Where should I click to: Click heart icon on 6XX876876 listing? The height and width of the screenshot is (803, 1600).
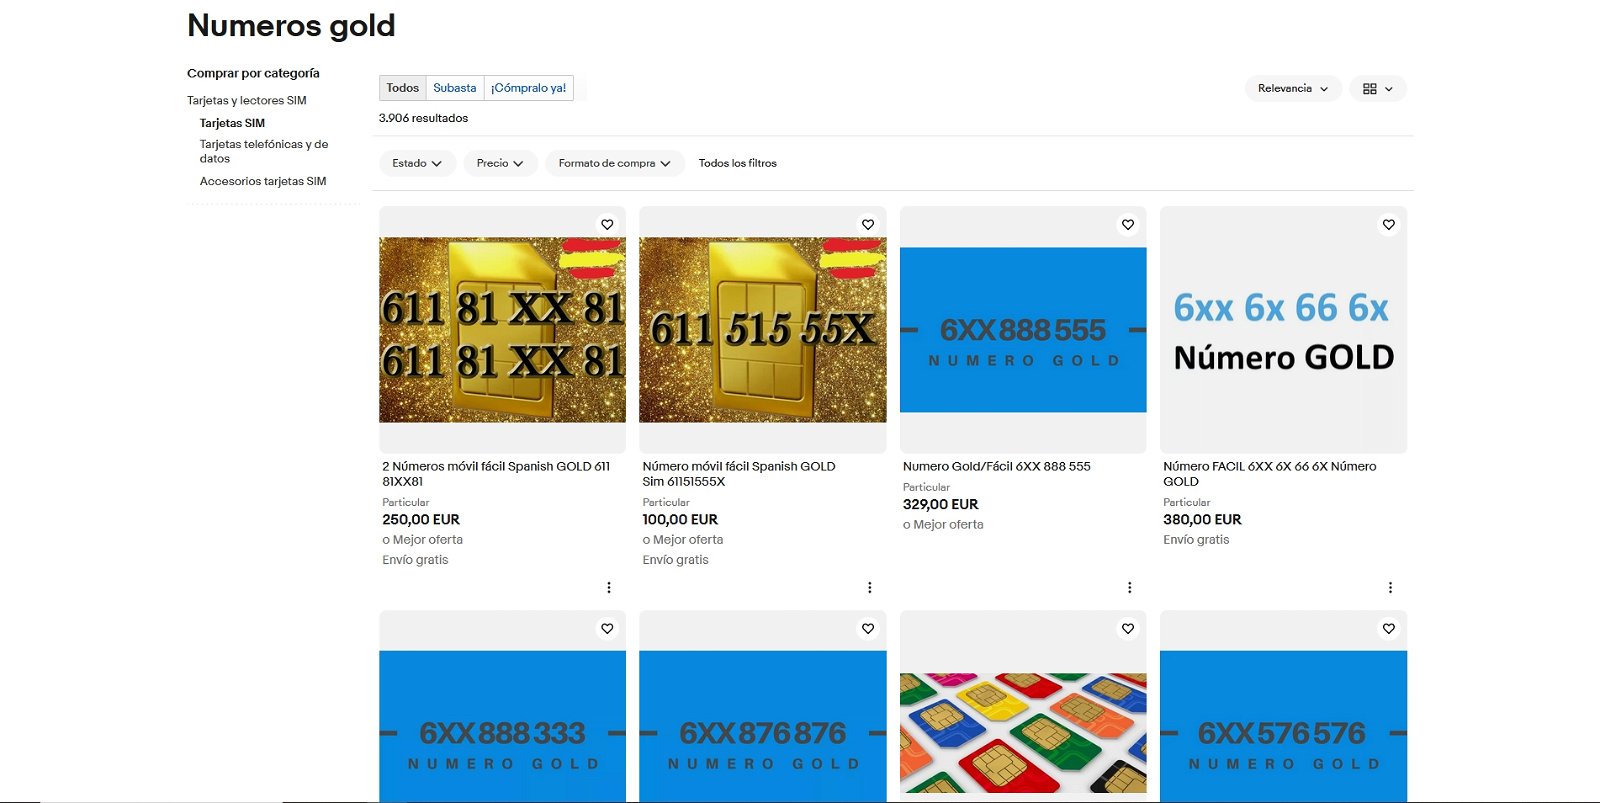(x=867, y=629)
